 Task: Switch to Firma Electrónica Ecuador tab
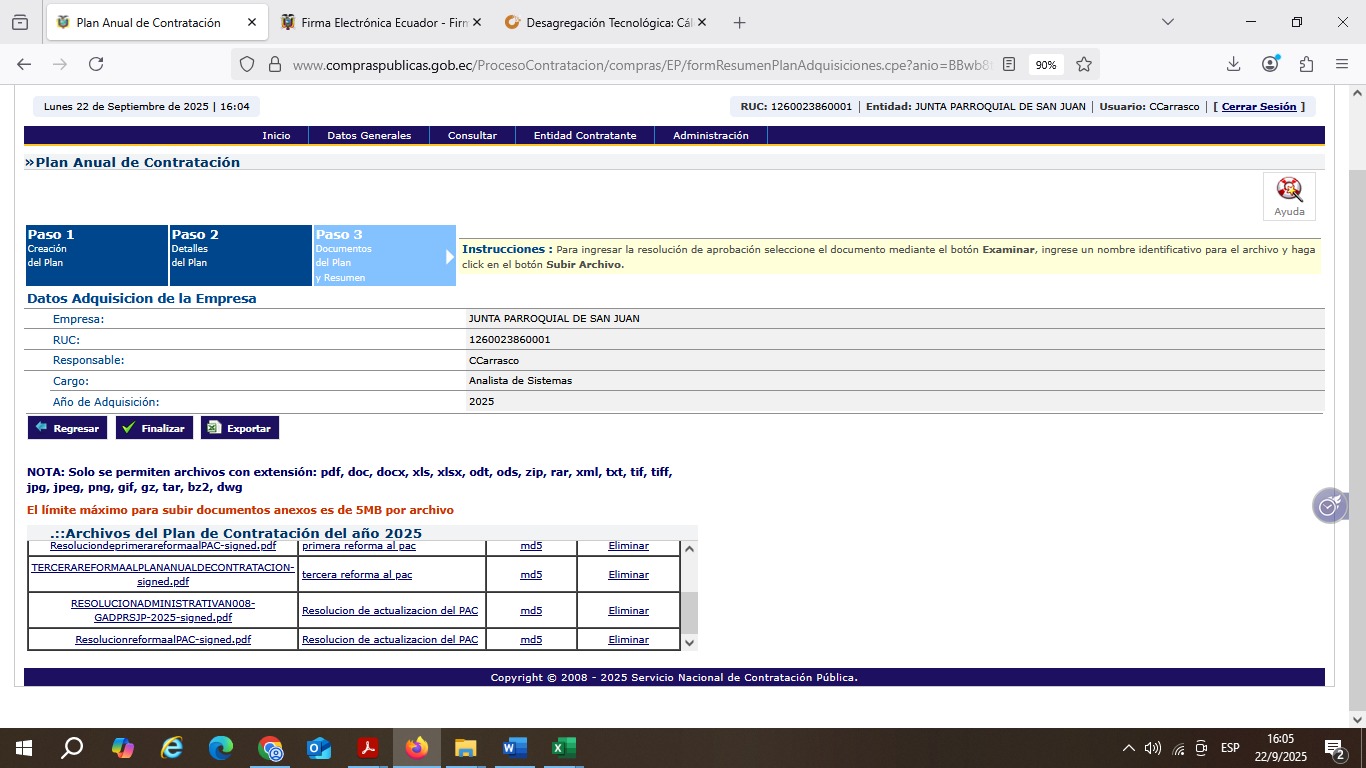382,22
